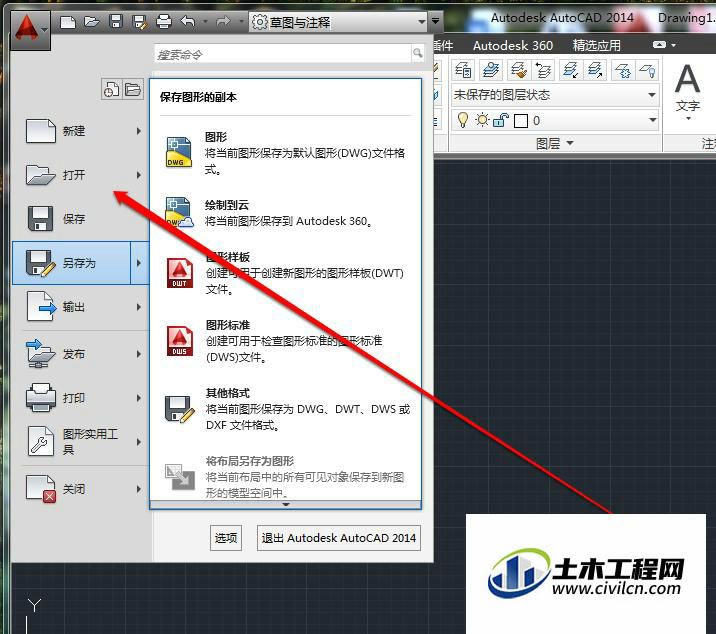Image resolution: width=716 pixels, height=634 pixels.
Task: Click layer 0 color swatch
Action: tap(521, 121)
